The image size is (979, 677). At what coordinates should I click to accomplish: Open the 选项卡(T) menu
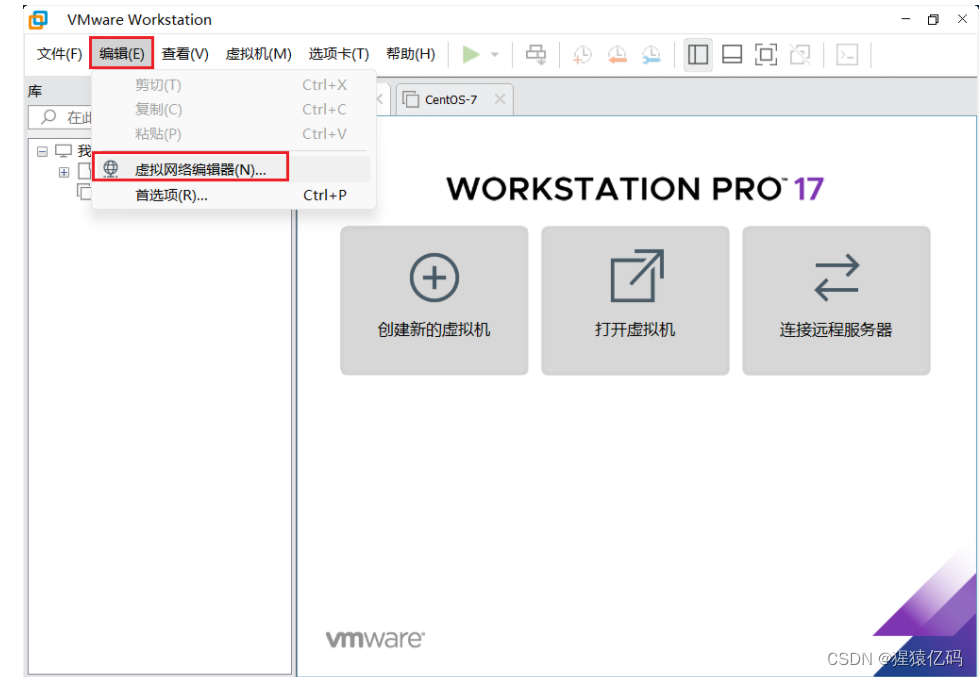click(x=338, y=54)
